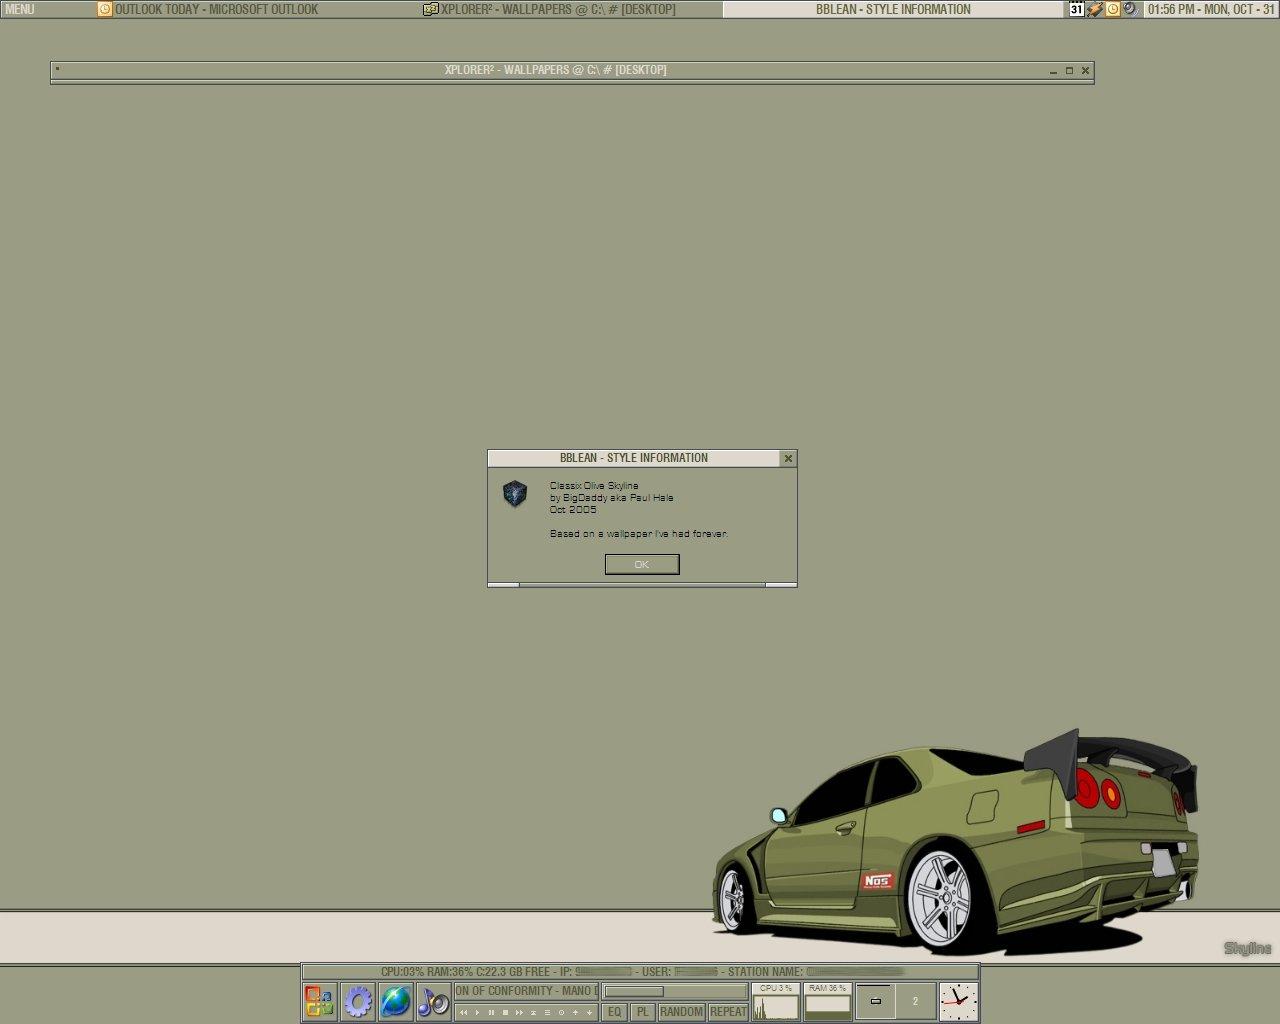
Task: Open the music note speaker icon
Action: point(433,1001)
